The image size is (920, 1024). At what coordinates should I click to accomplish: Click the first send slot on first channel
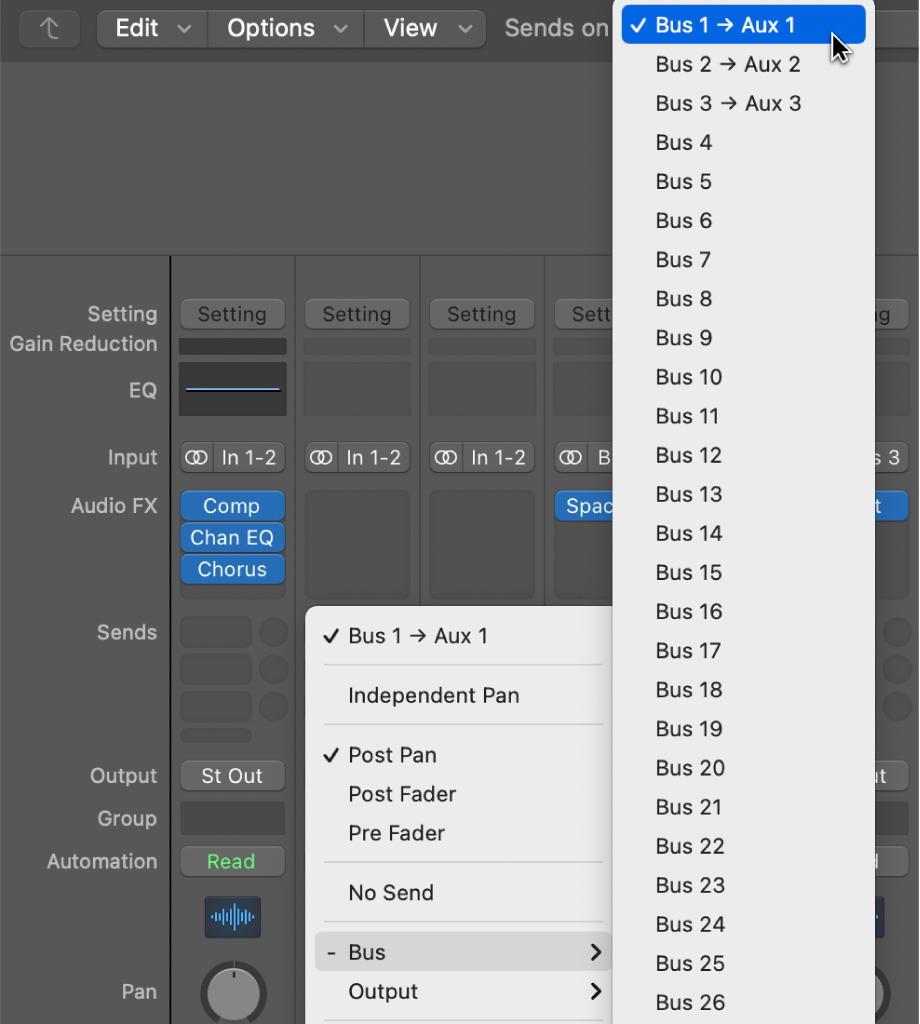[216, 632]
